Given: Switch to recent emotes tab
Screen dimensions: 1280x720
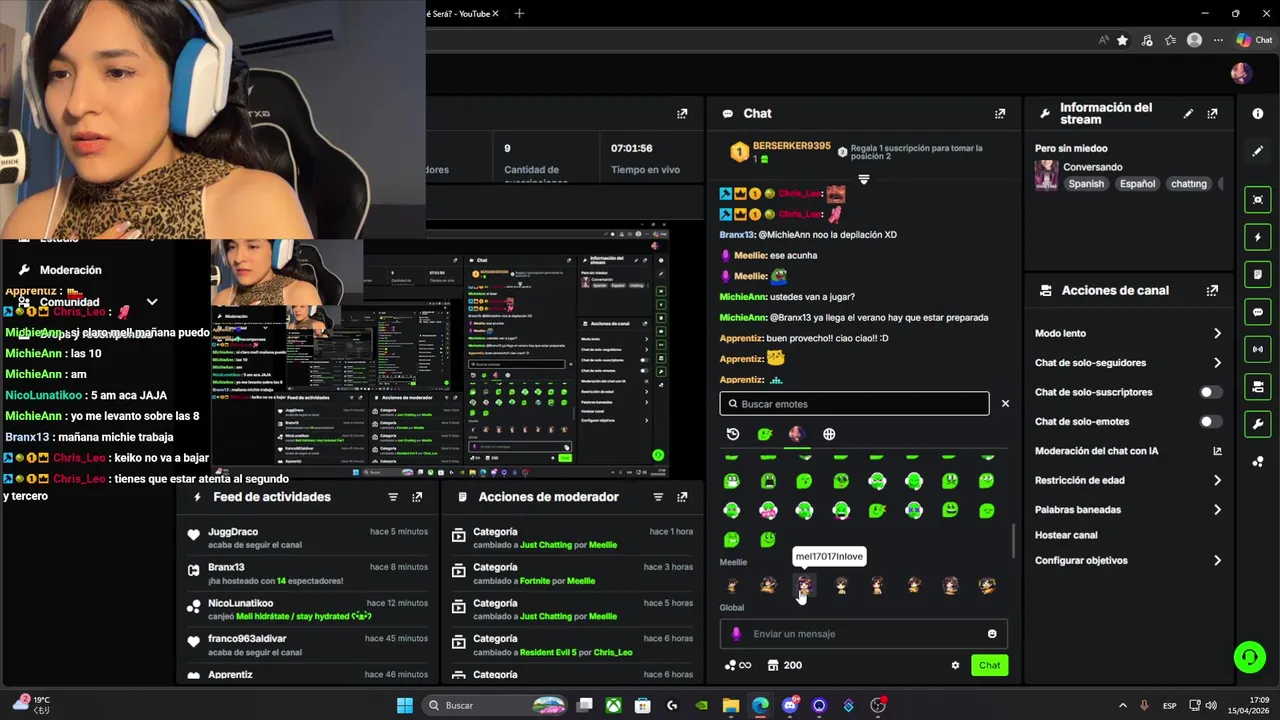Looking at the screenshot, I should 733,434.
